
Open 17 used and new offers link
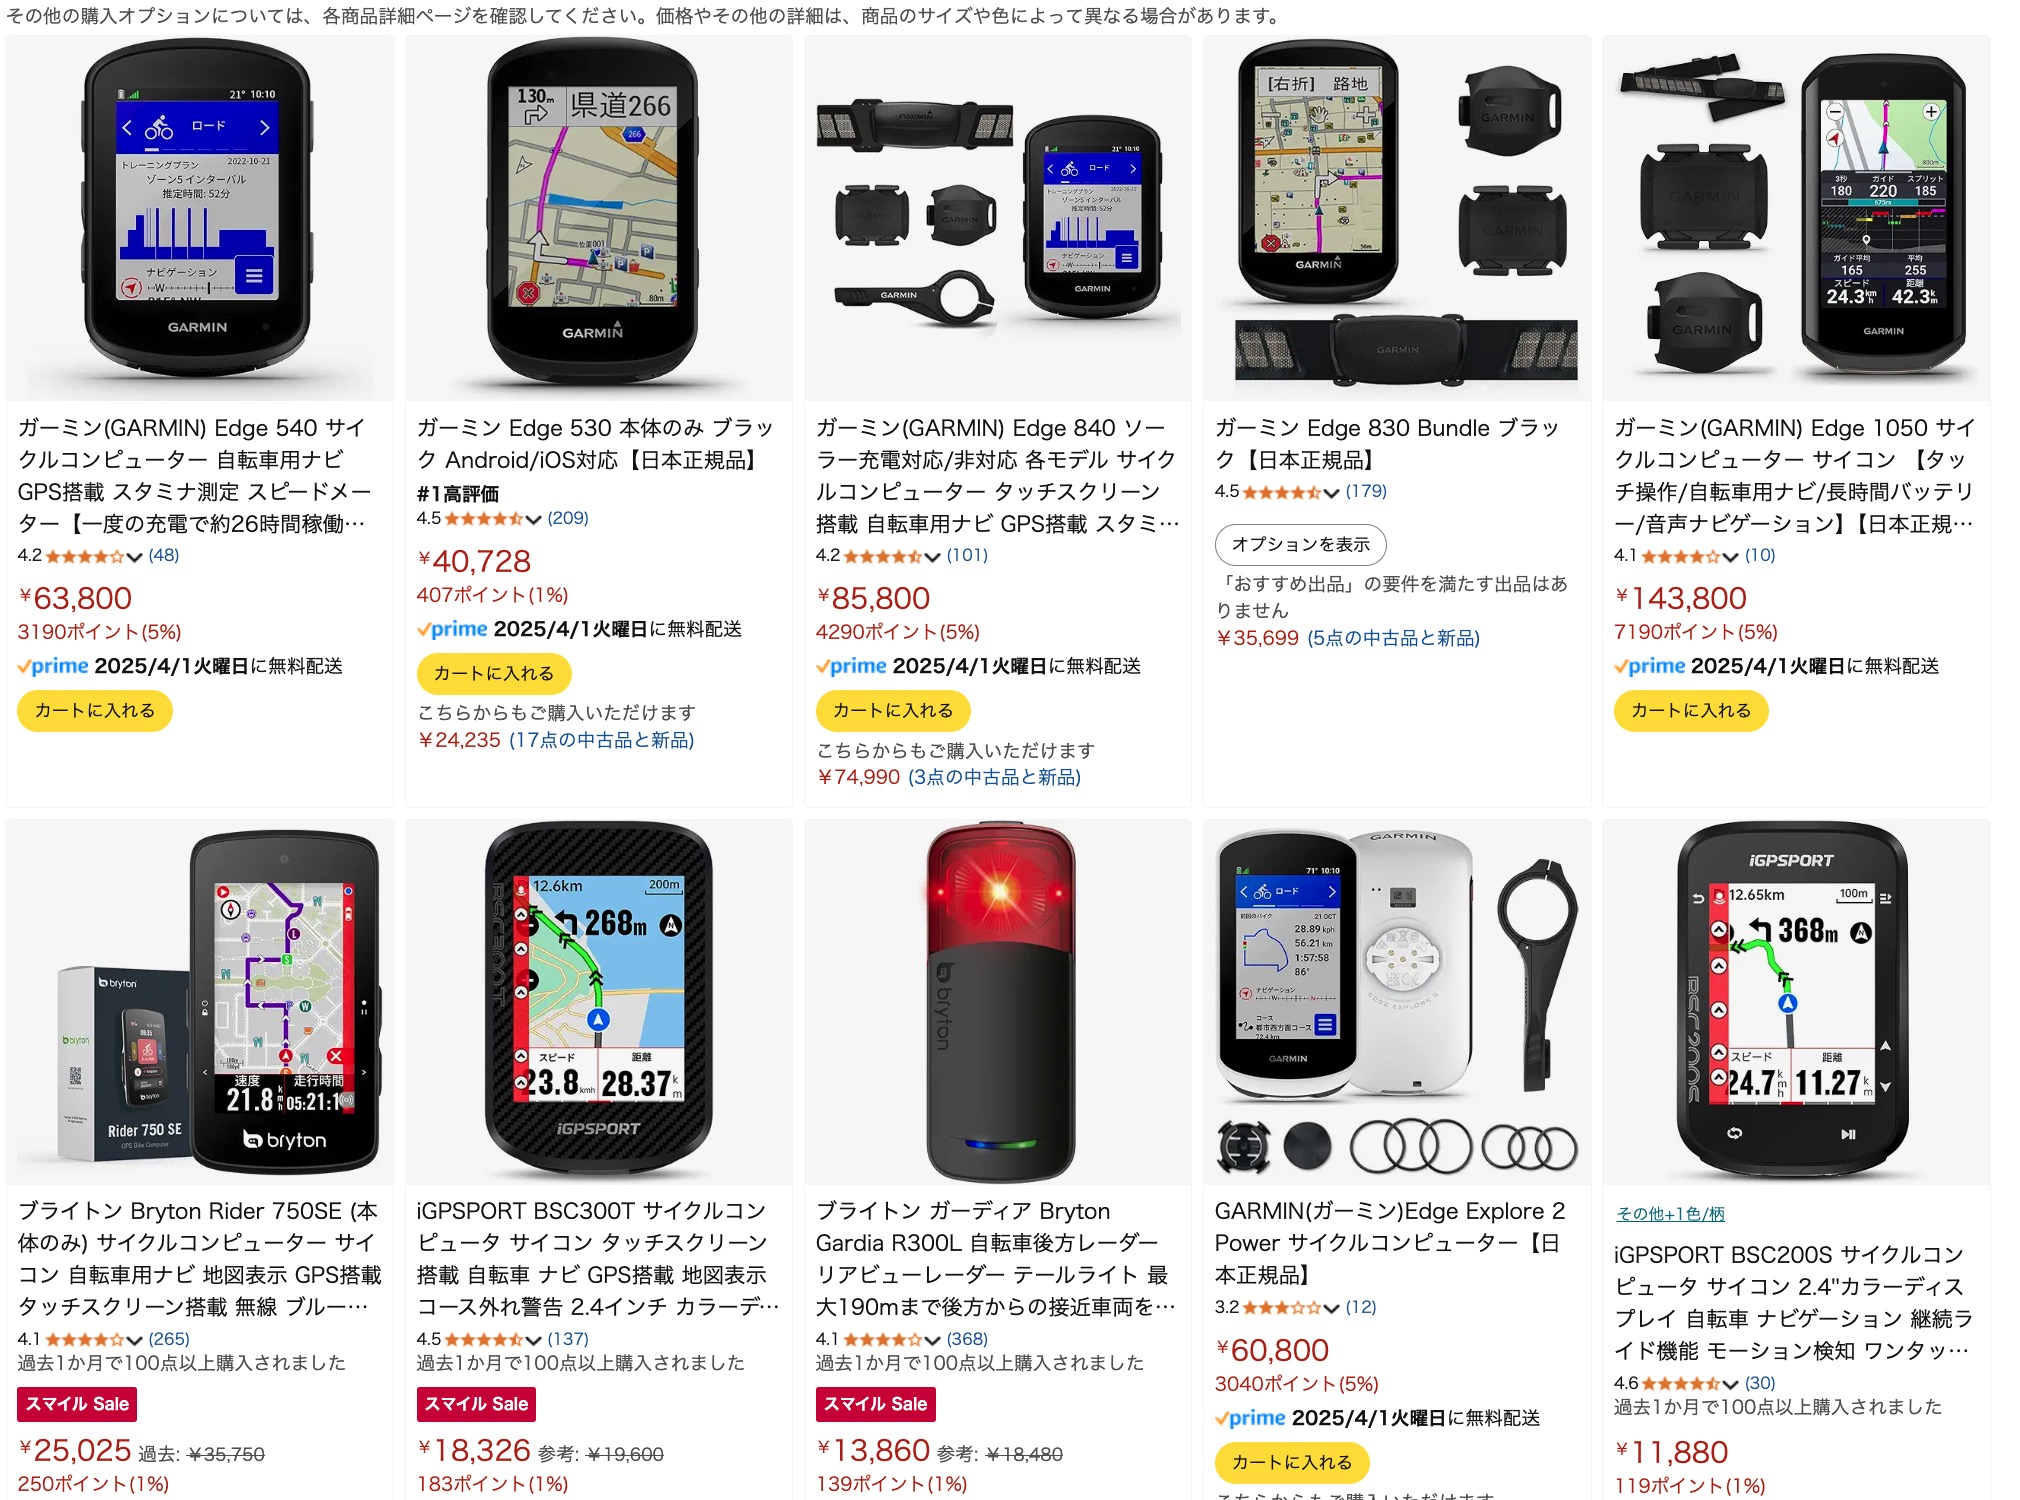click(601, 740)
